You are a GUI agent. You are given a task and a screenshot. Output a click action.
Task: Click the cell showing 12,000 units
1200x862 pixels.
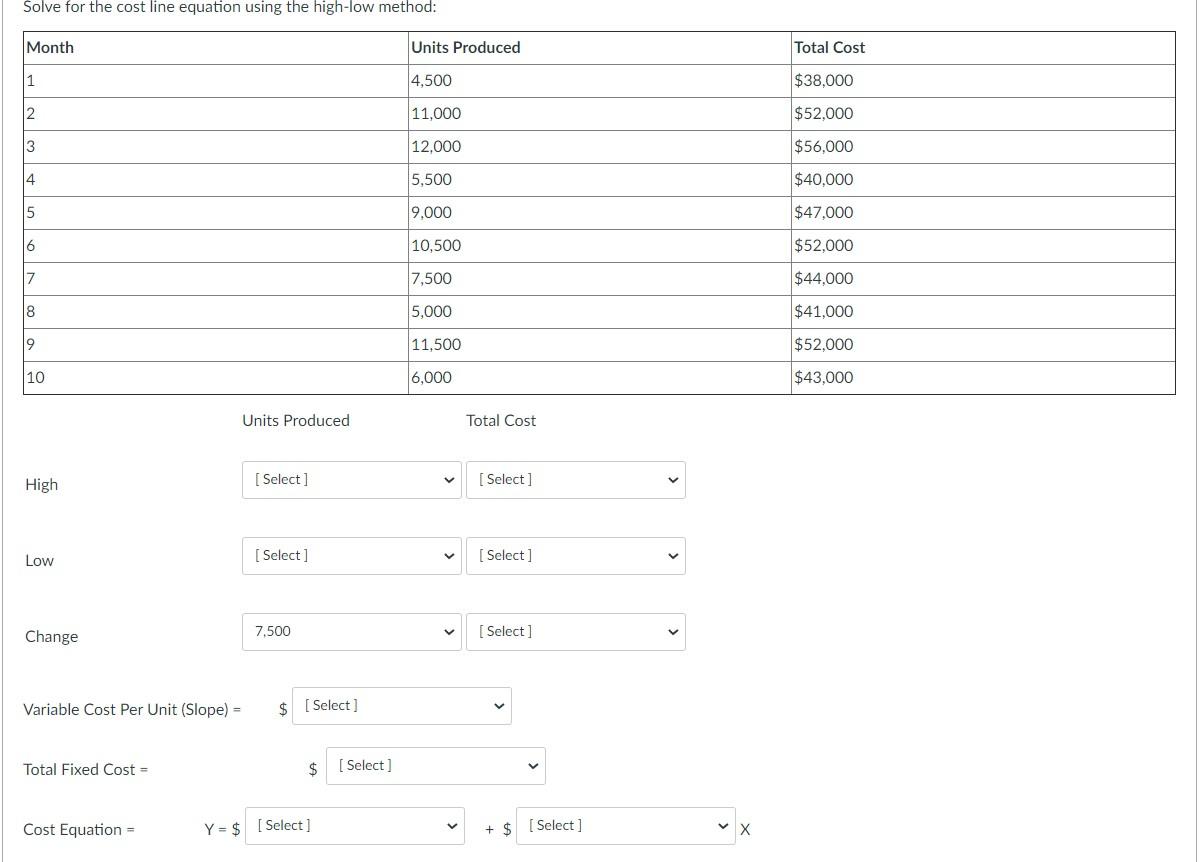click(435, 146)
